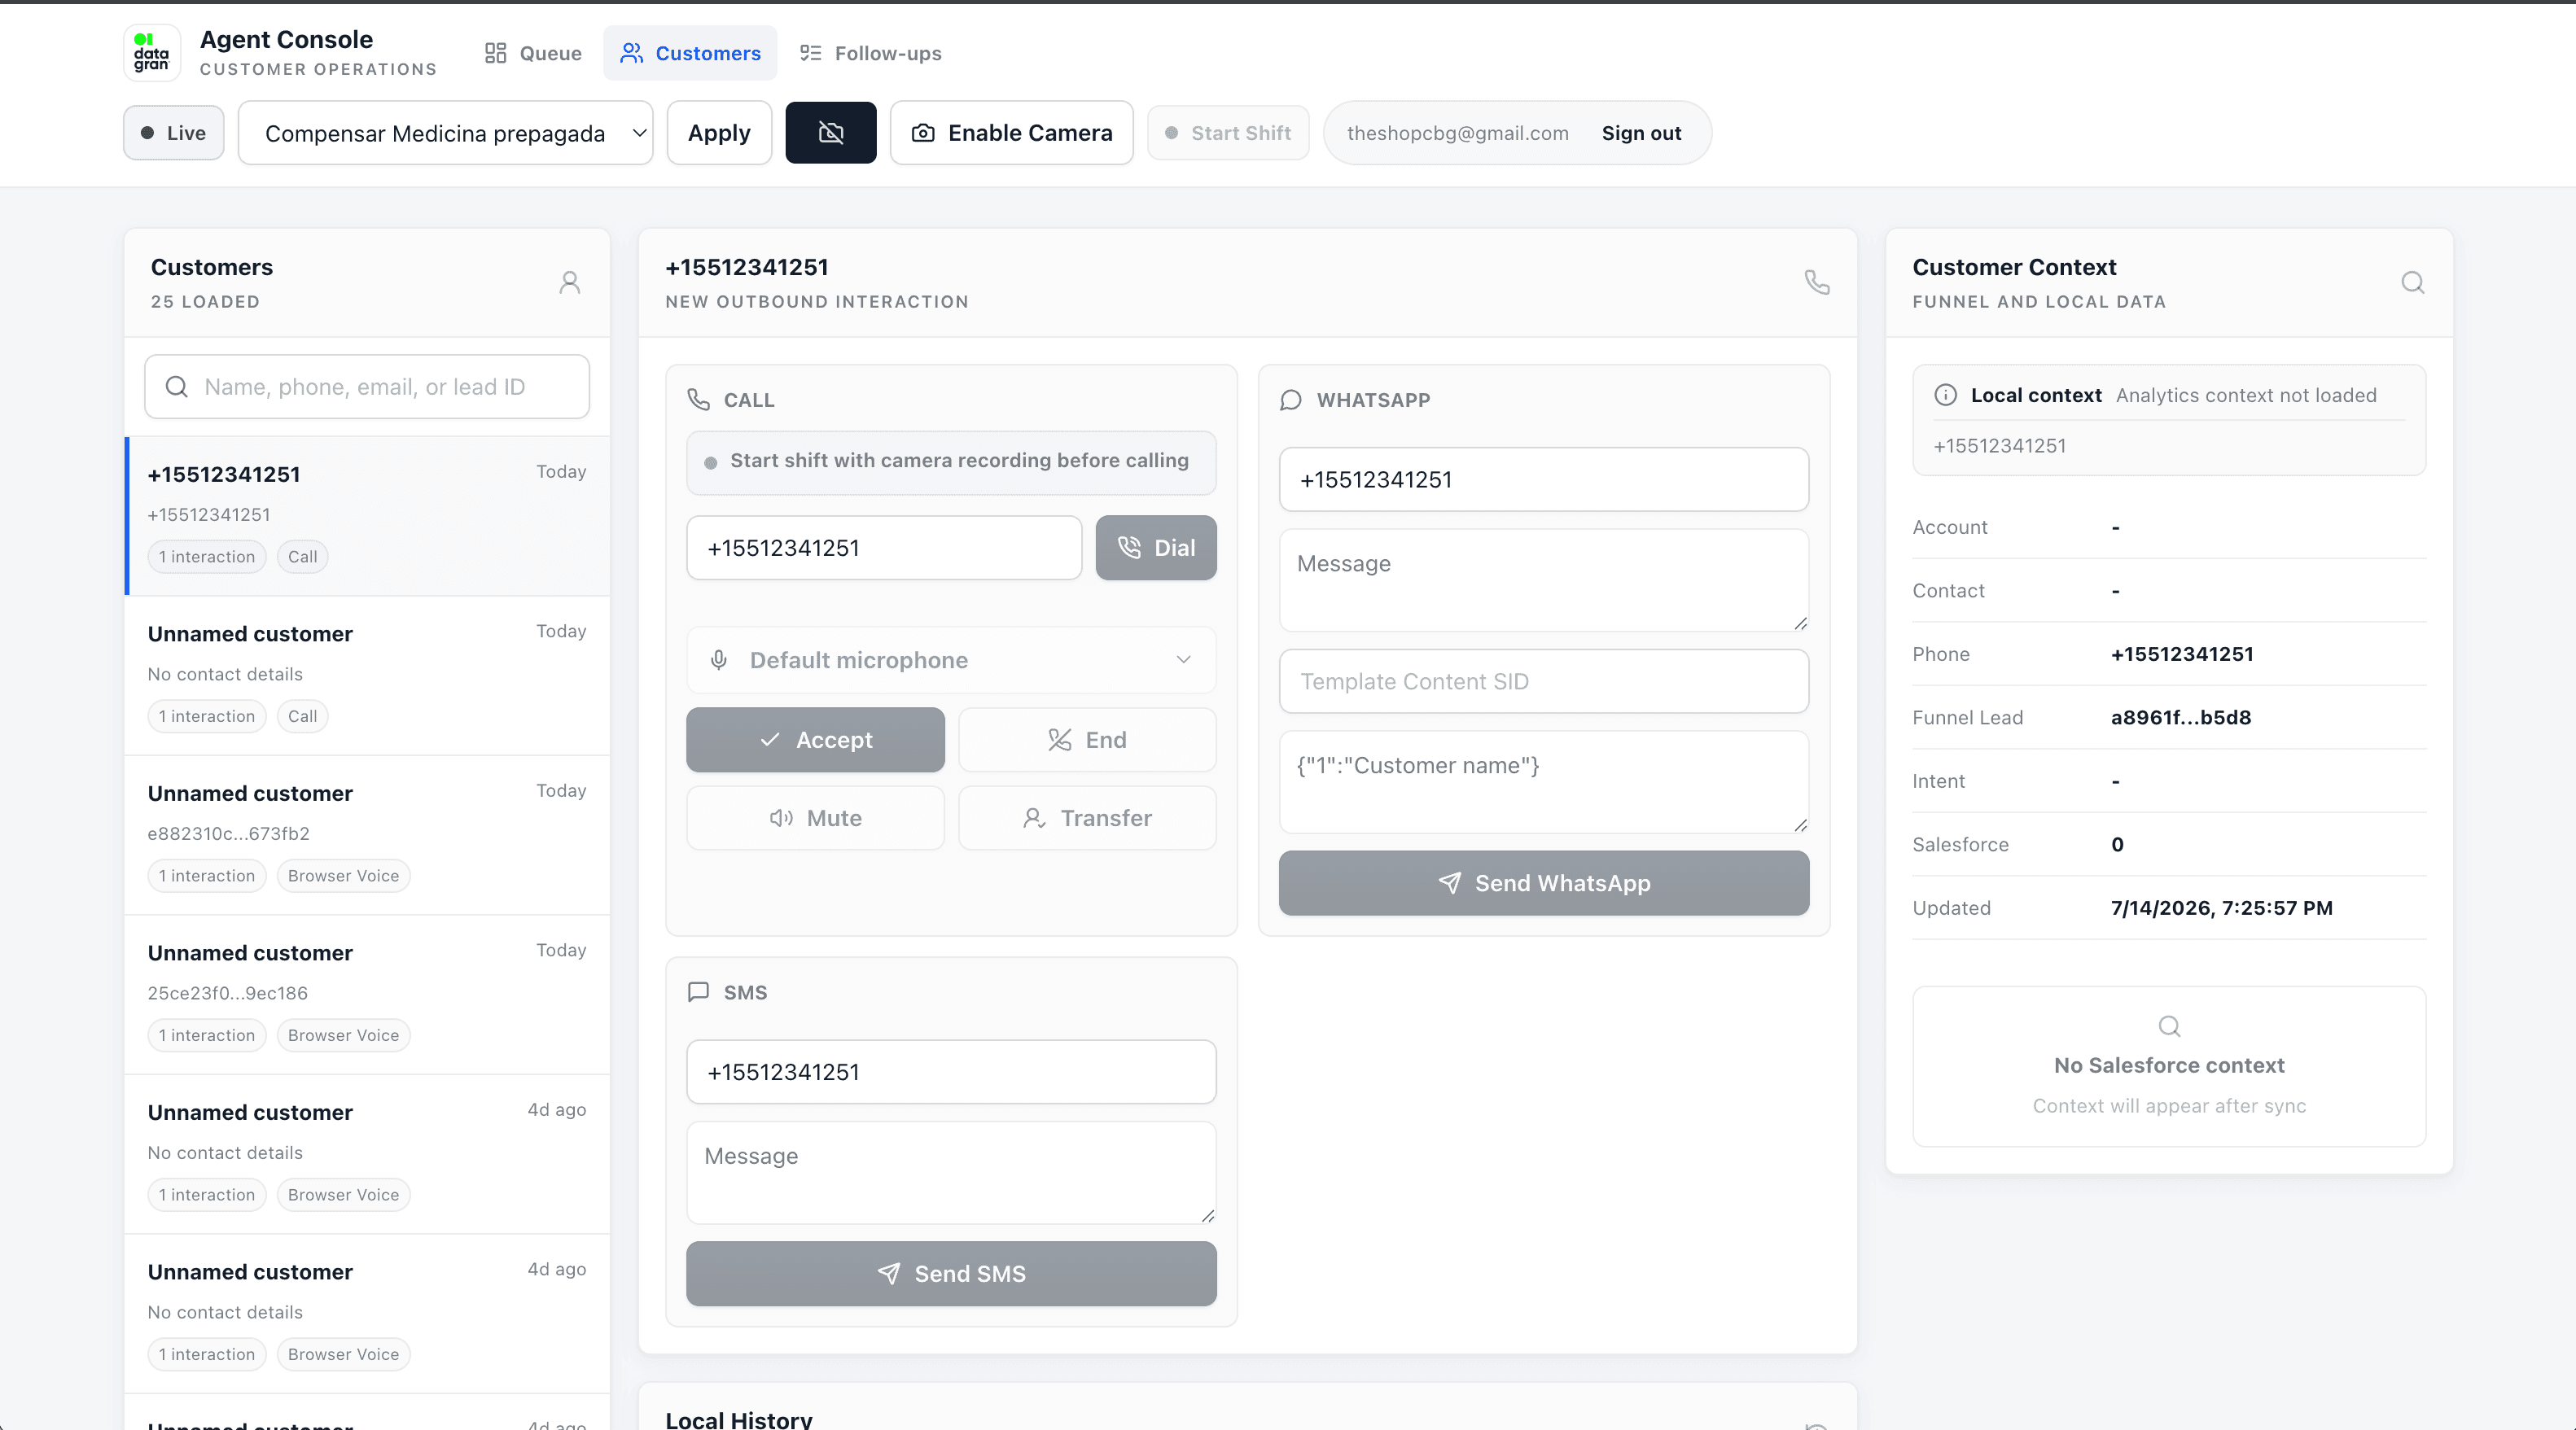Open the Default microphone dropdown

click(951, 660)
